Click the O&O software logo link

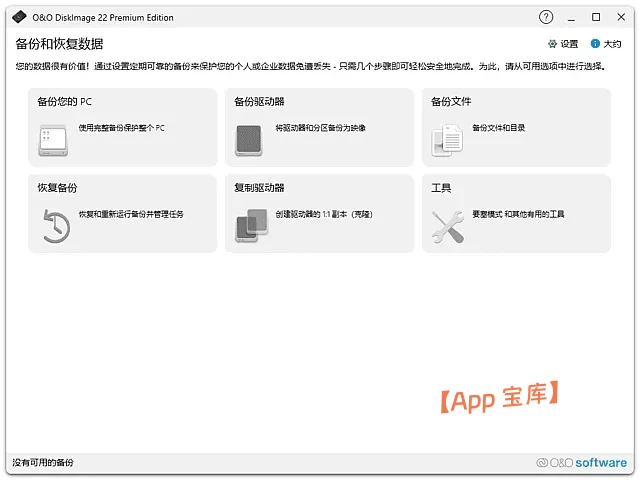coord(582,463)
